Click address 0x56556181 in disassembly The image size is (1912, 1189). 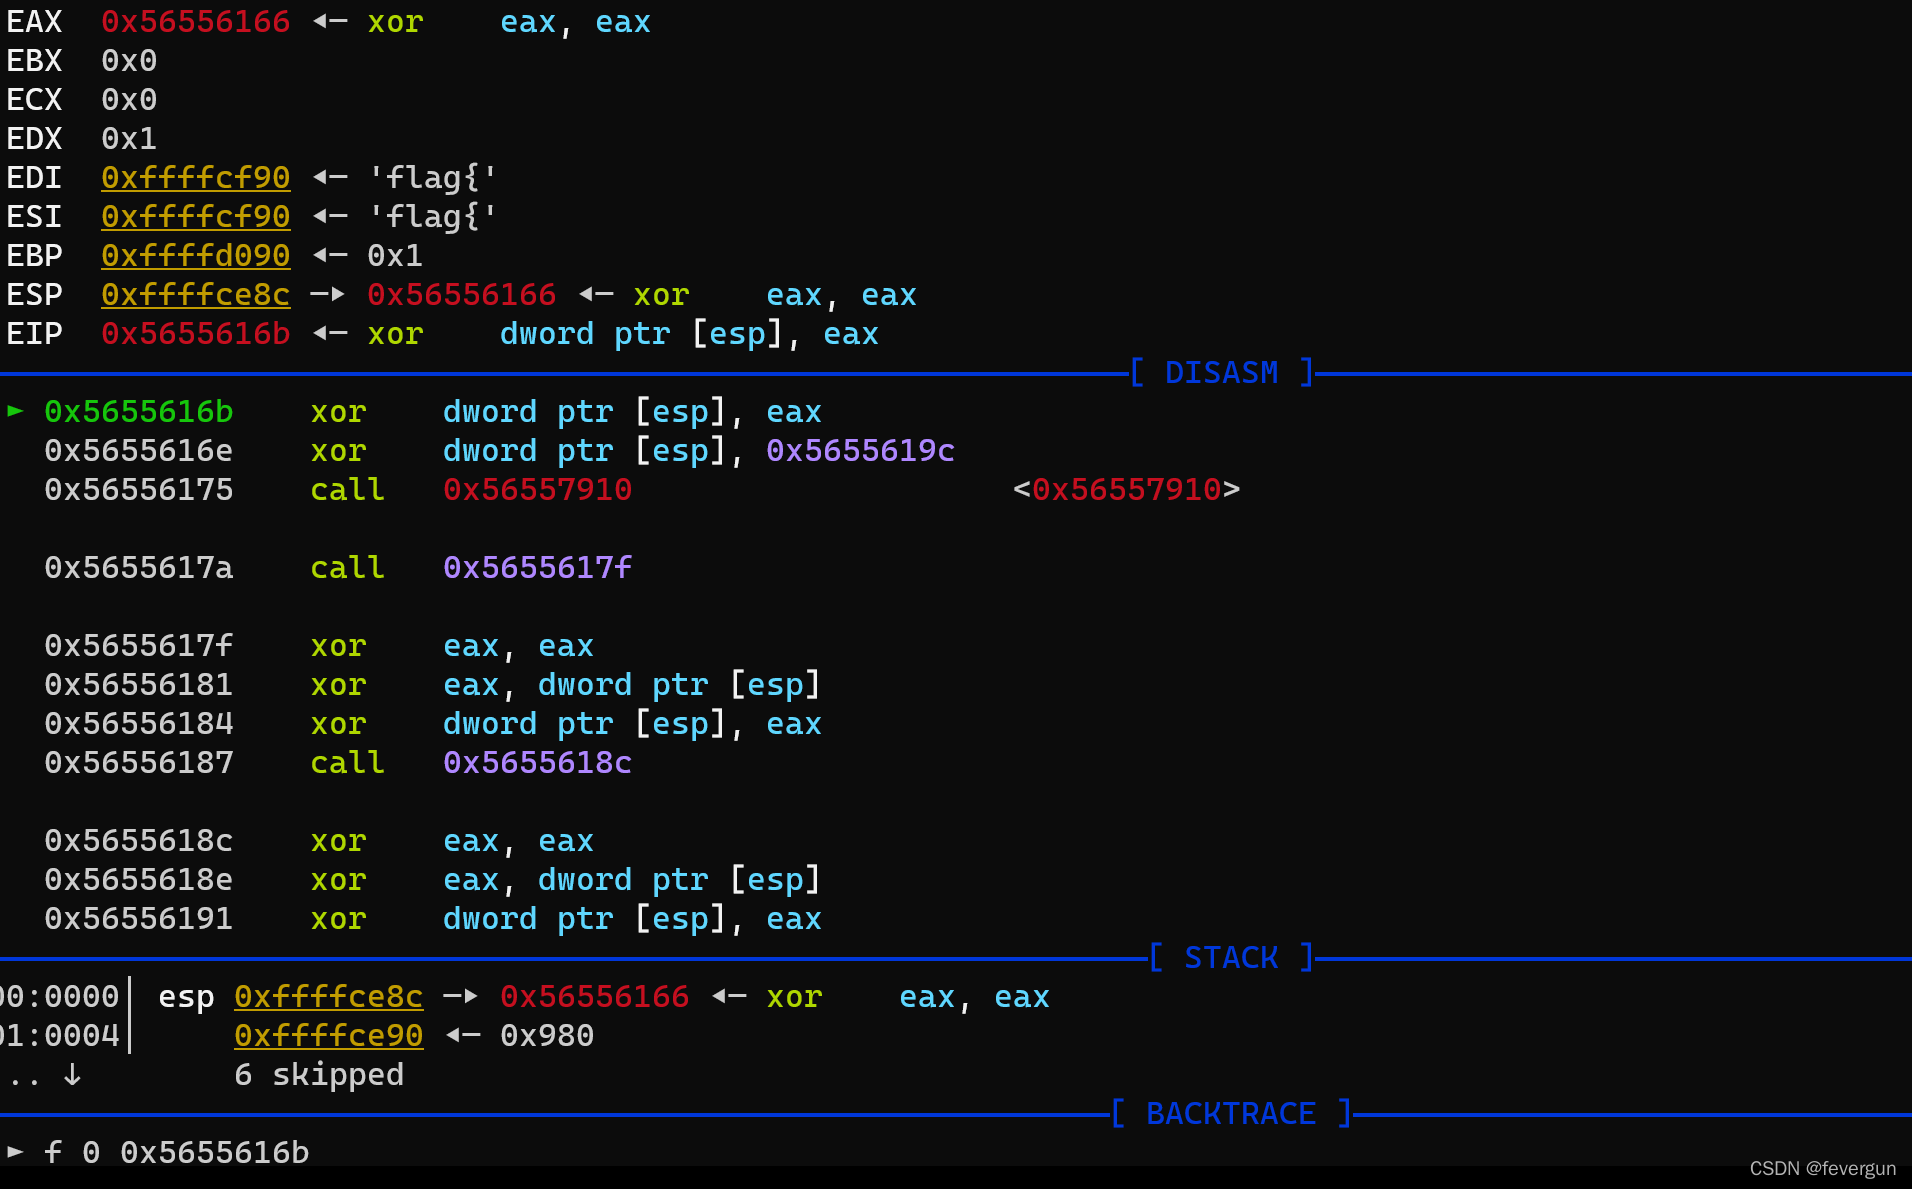click(138, 685)
